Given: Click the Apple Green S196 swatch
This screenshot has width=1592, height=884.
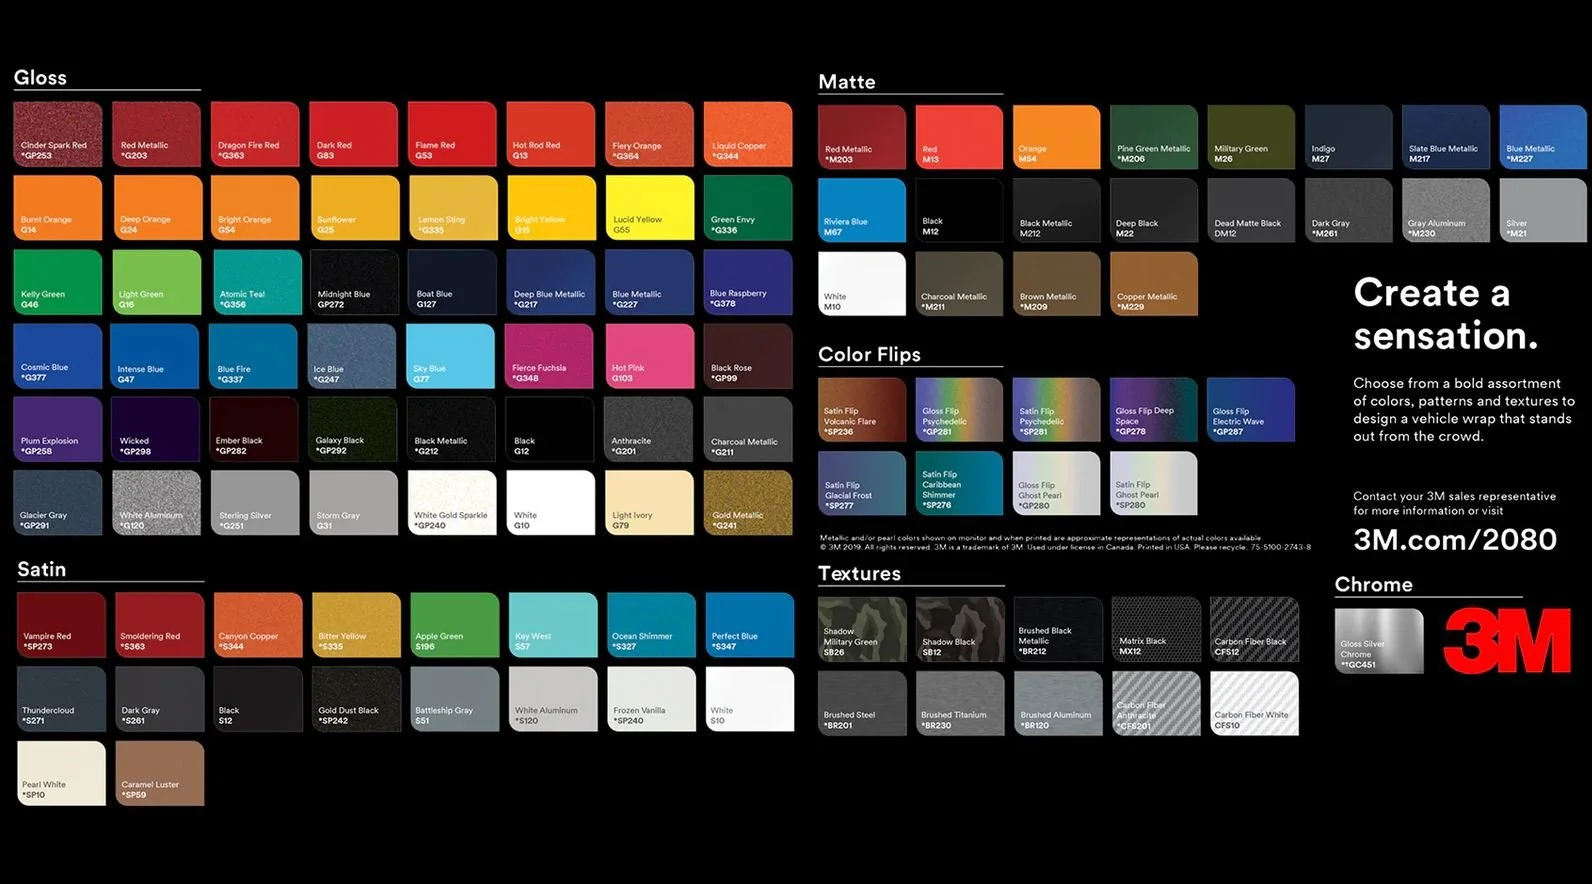Looking at the screenshot, I should (455, 625).
